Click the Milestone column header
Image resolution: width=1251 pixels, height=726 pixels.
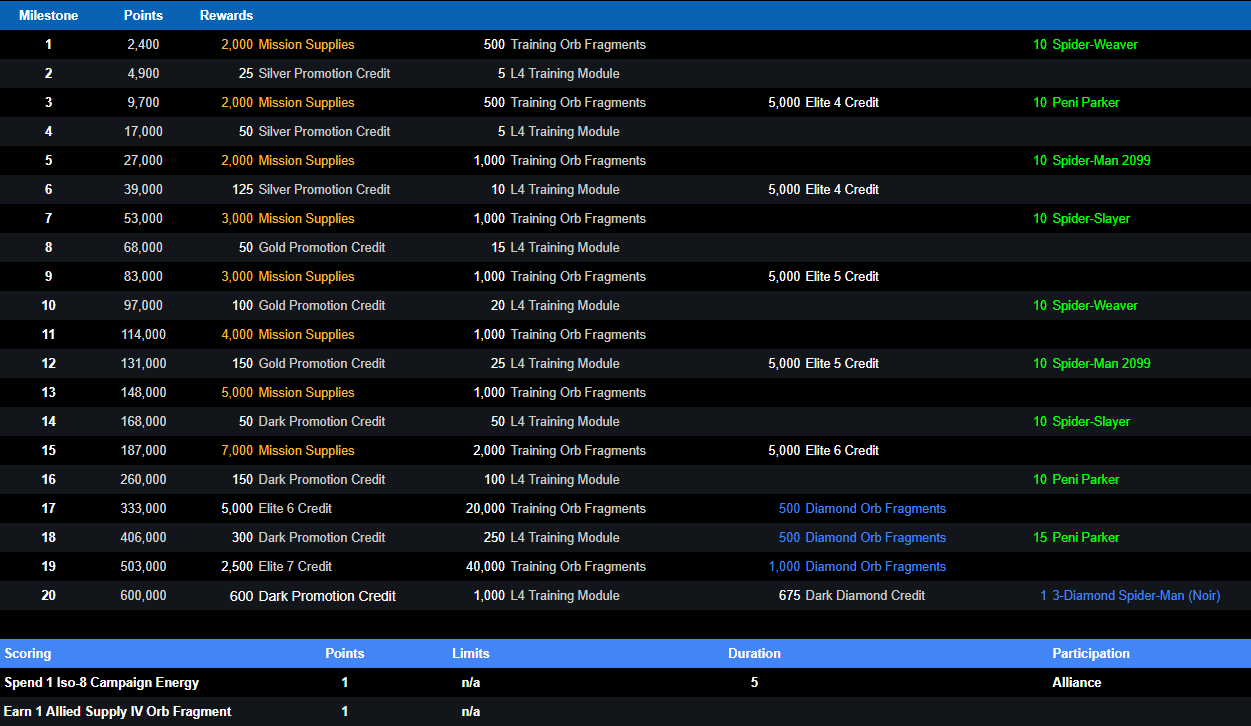click(48, 15)
